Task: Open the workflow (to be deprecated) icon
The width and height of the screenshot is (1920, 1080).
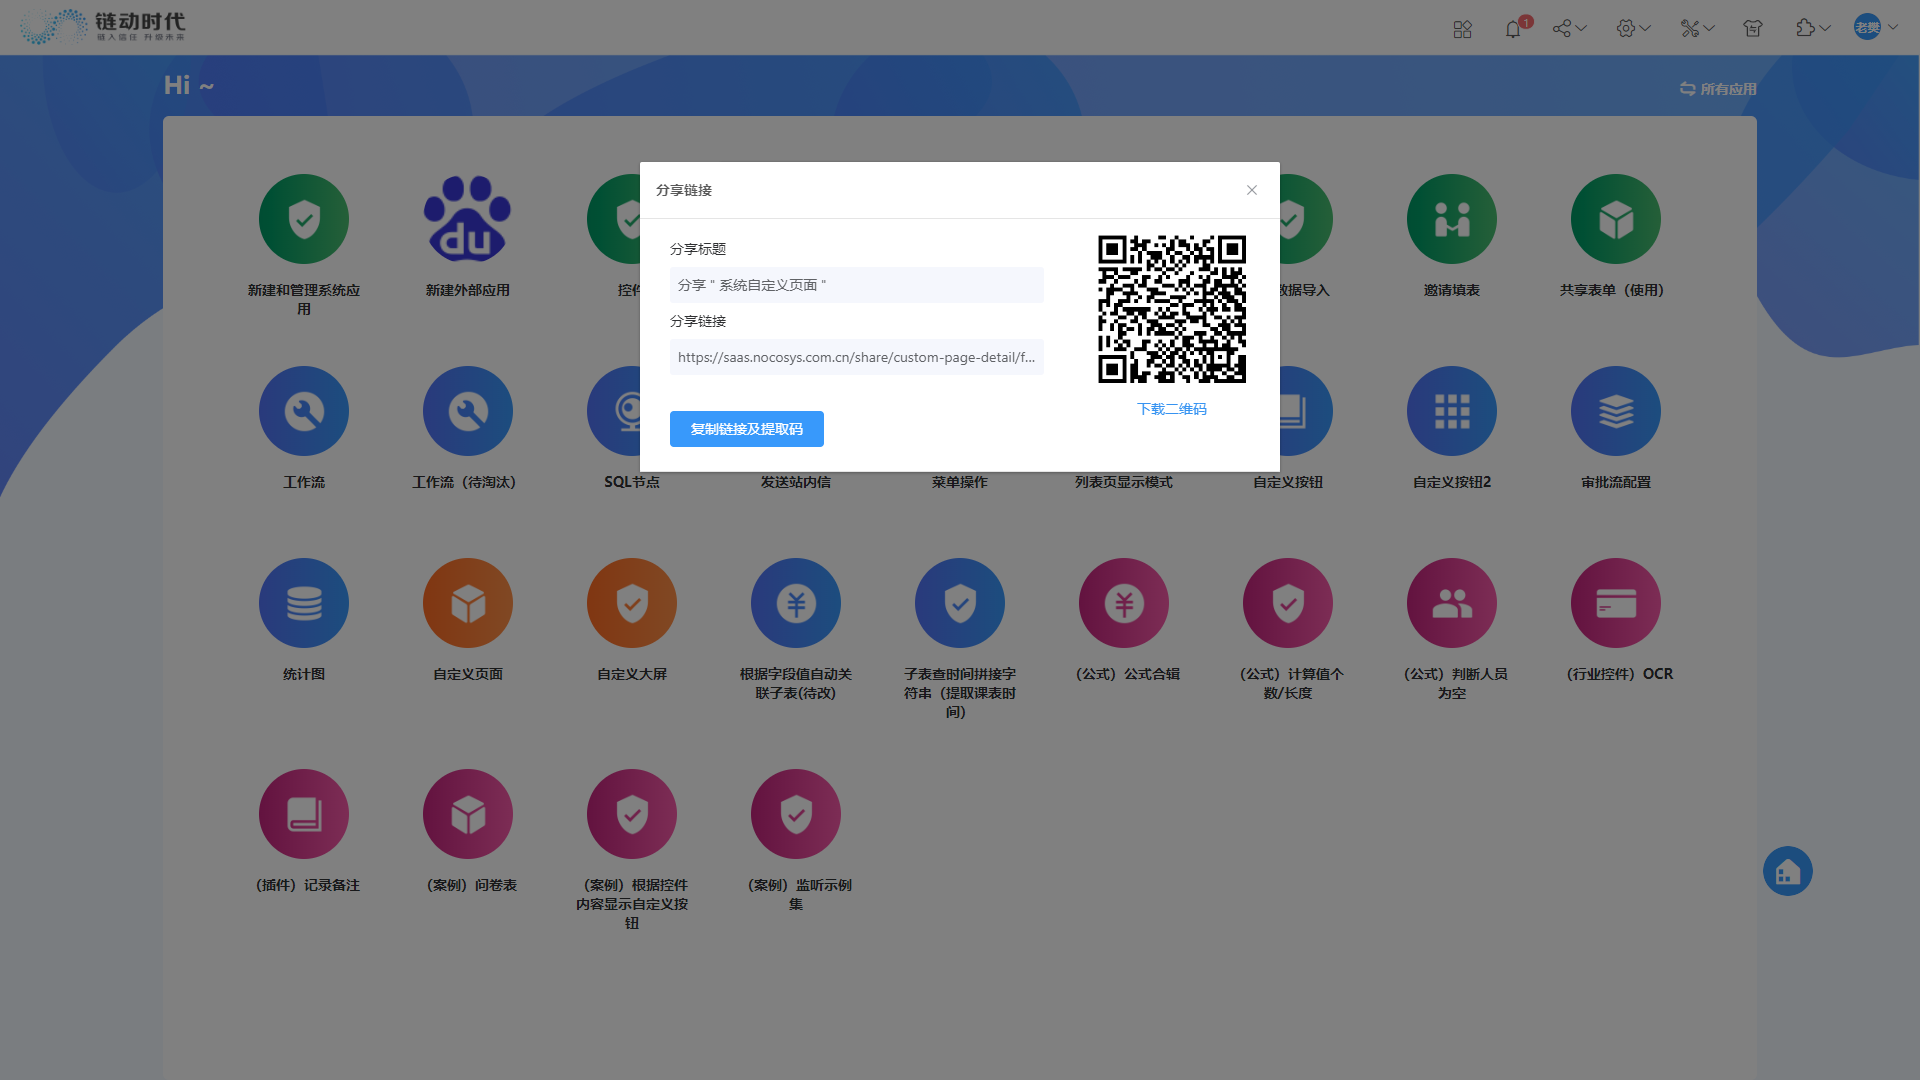Action: click(468, 411)
